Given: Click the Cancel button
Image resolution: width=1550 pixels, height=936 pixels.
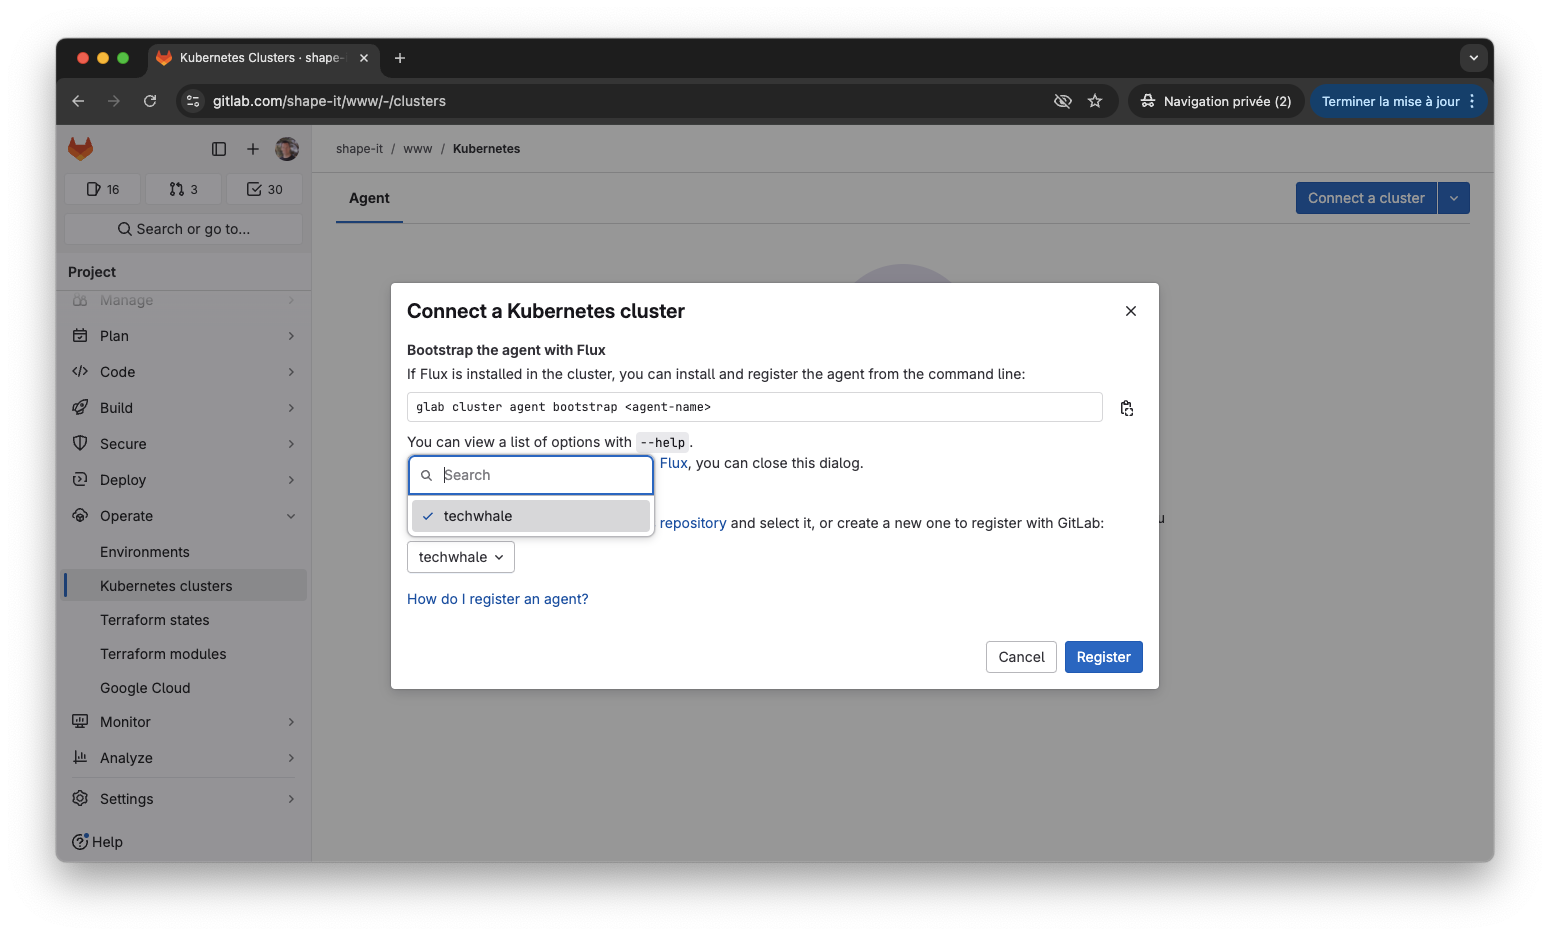Looking at the screenshot, I should click(x=1021, y=657).
